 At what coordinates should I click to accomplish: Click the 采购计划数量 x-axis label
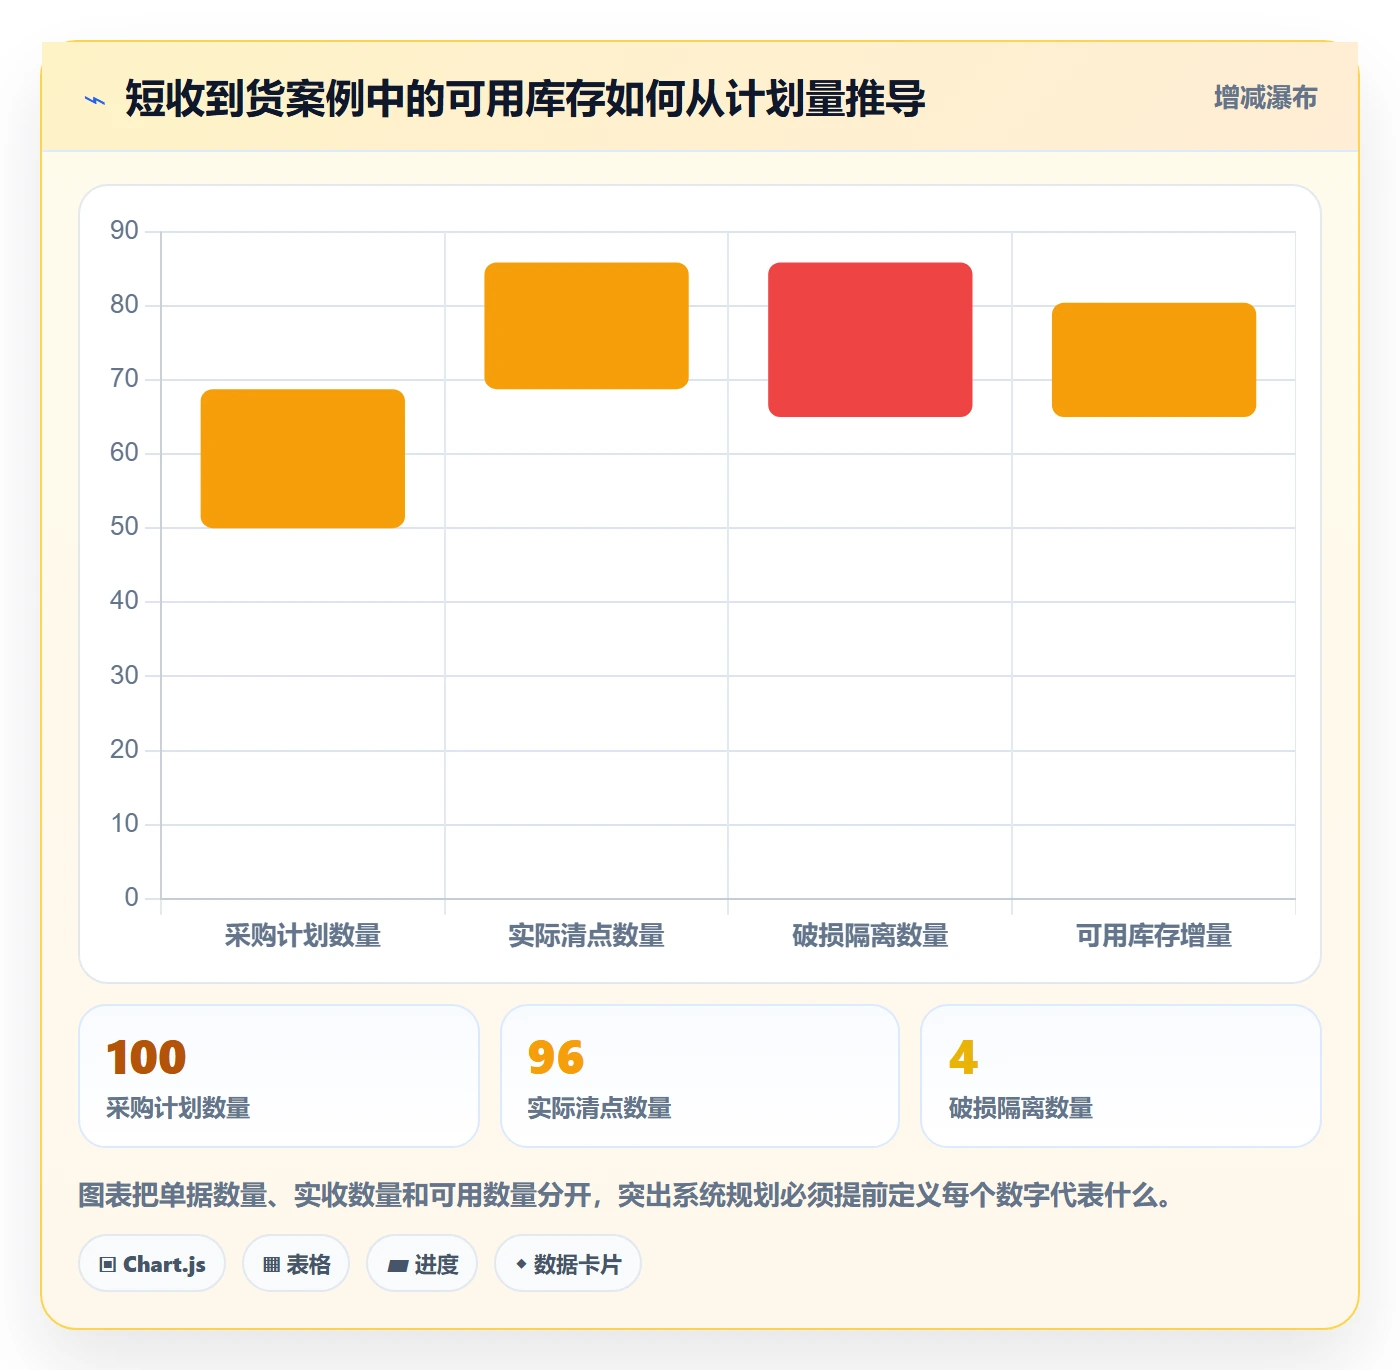click(303, 935)
